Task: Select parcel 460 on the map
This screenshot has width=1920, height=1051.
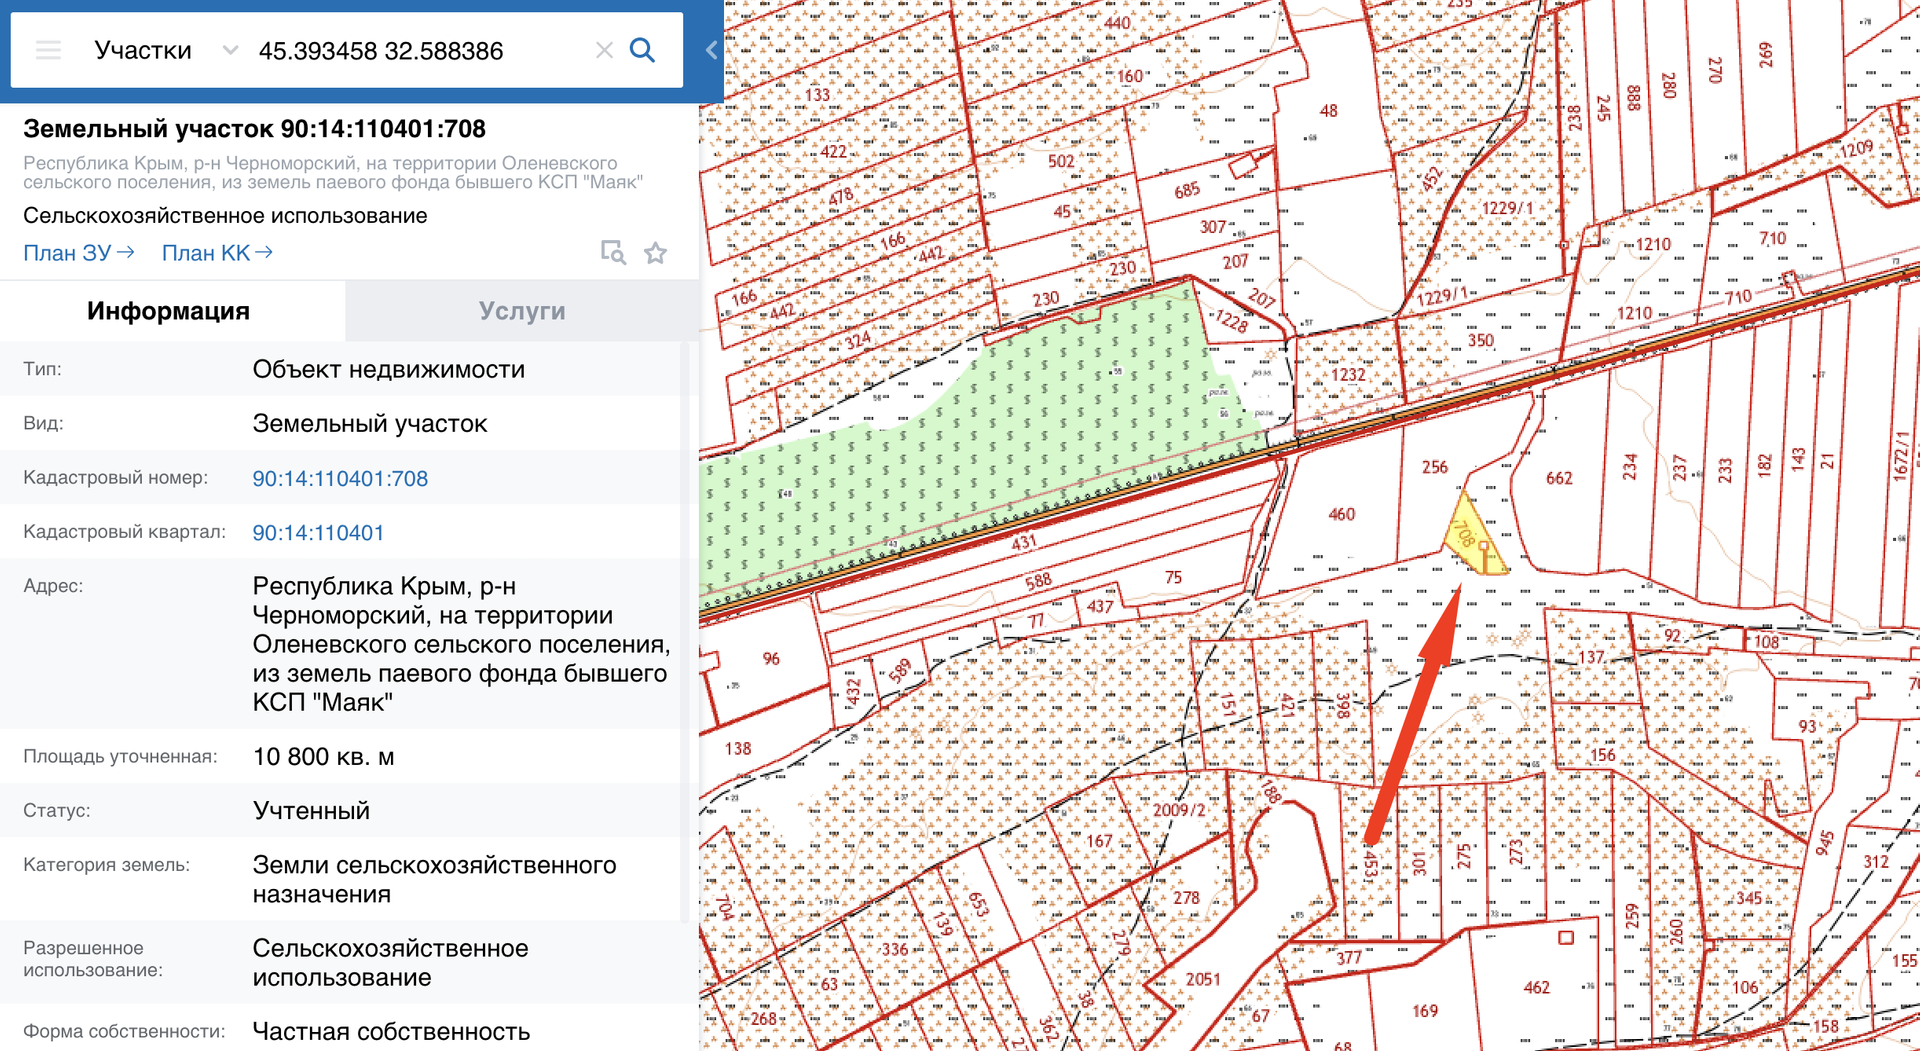Action: coord(1341,514)
